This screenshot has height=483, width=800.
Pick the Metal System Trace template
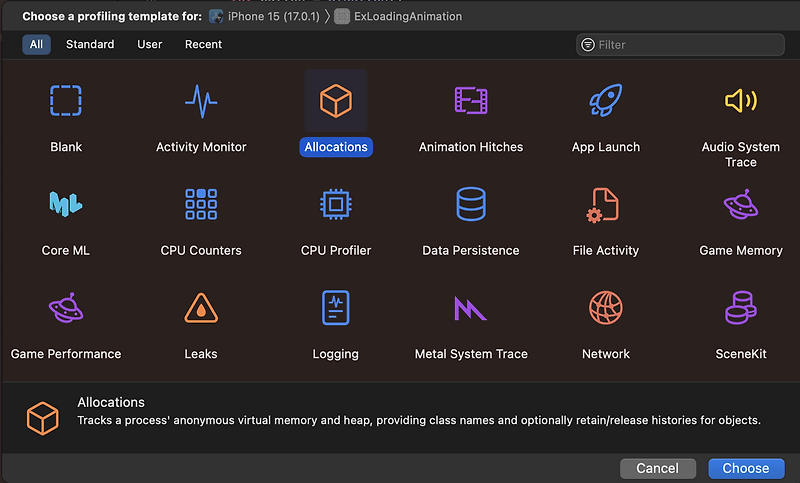point(470,310)
